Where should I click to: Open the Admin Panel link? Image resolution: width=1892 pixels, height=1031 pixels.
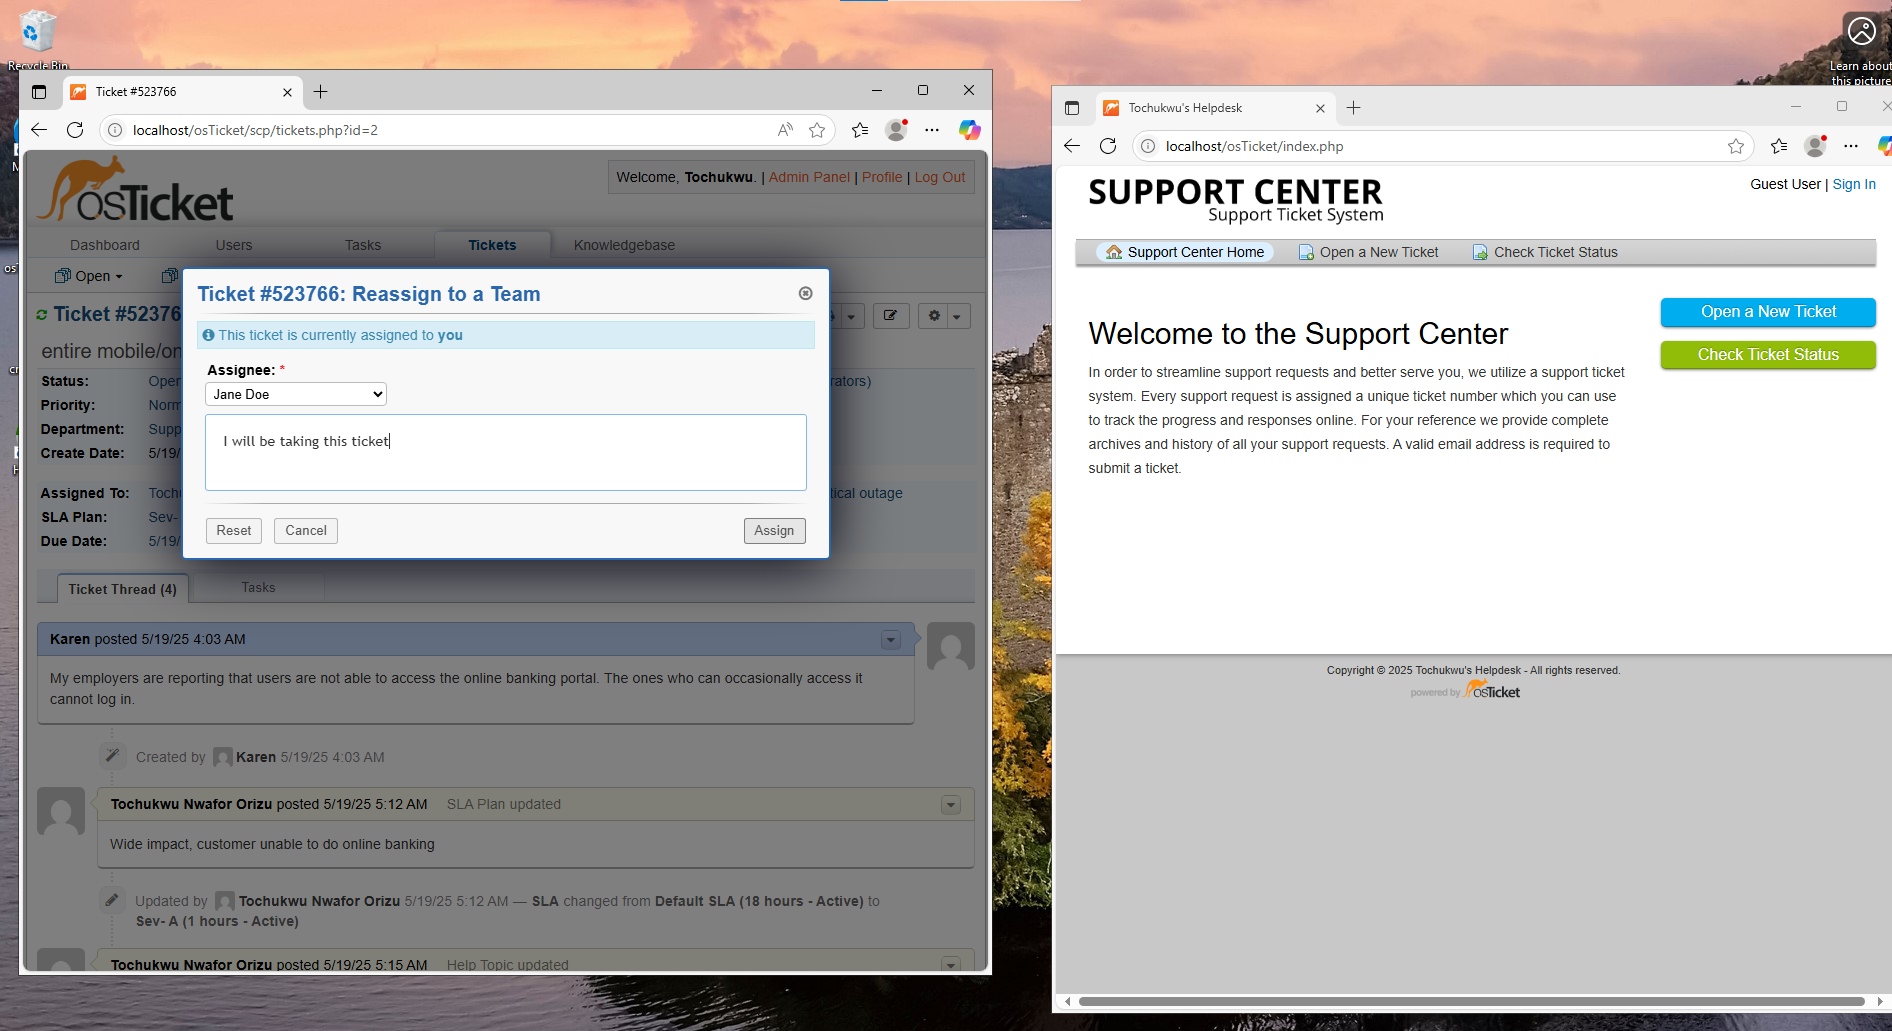point(809,177)
